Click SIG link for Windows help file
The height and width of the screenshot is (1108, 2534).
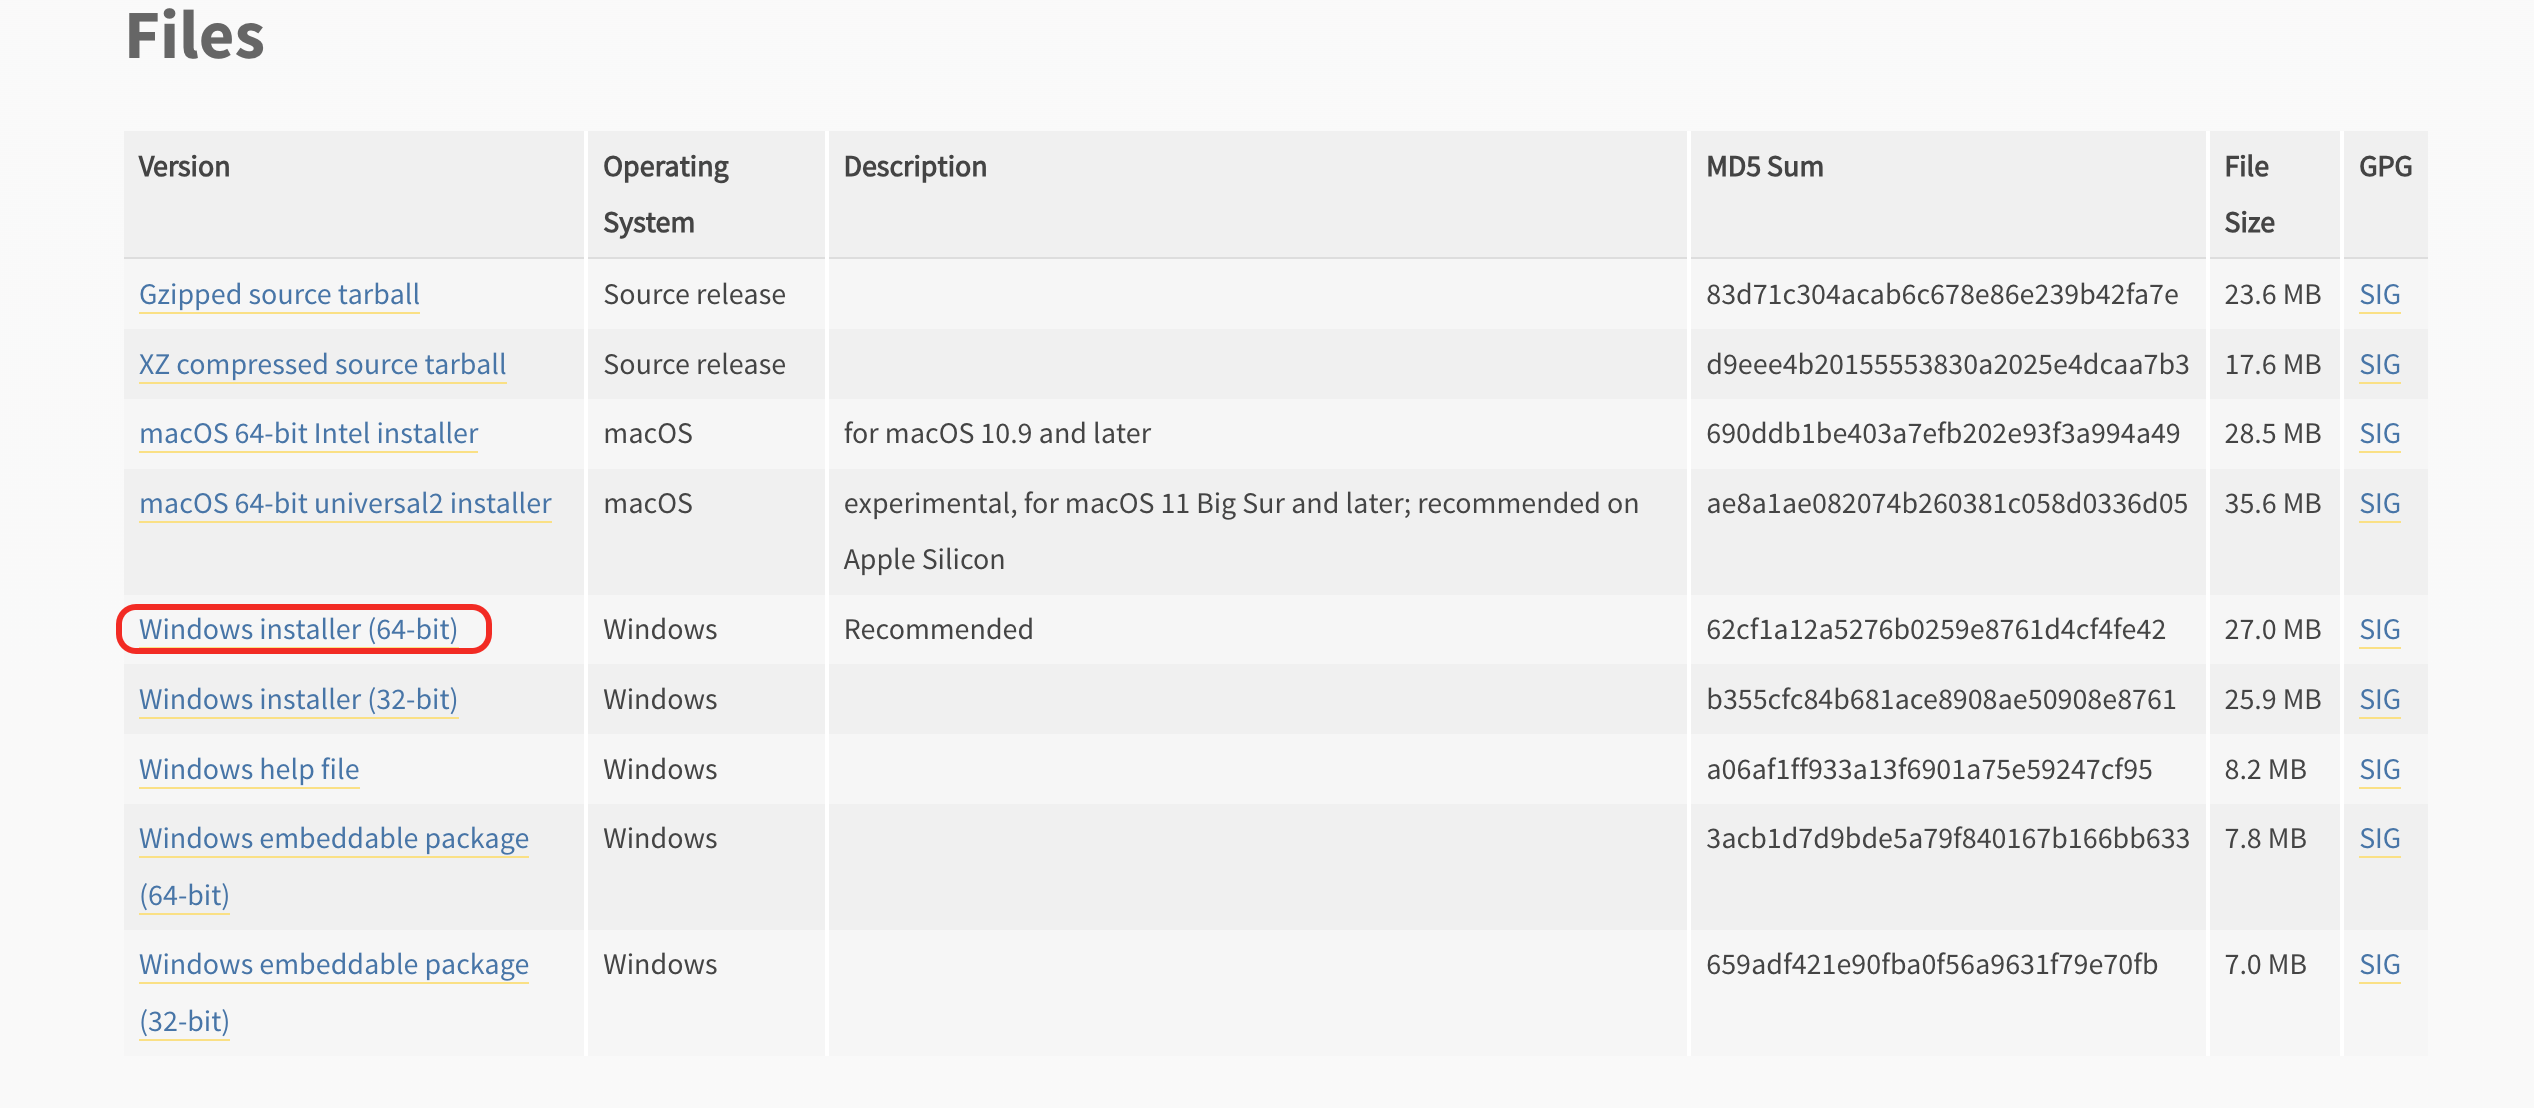[x=2379, y=770]
